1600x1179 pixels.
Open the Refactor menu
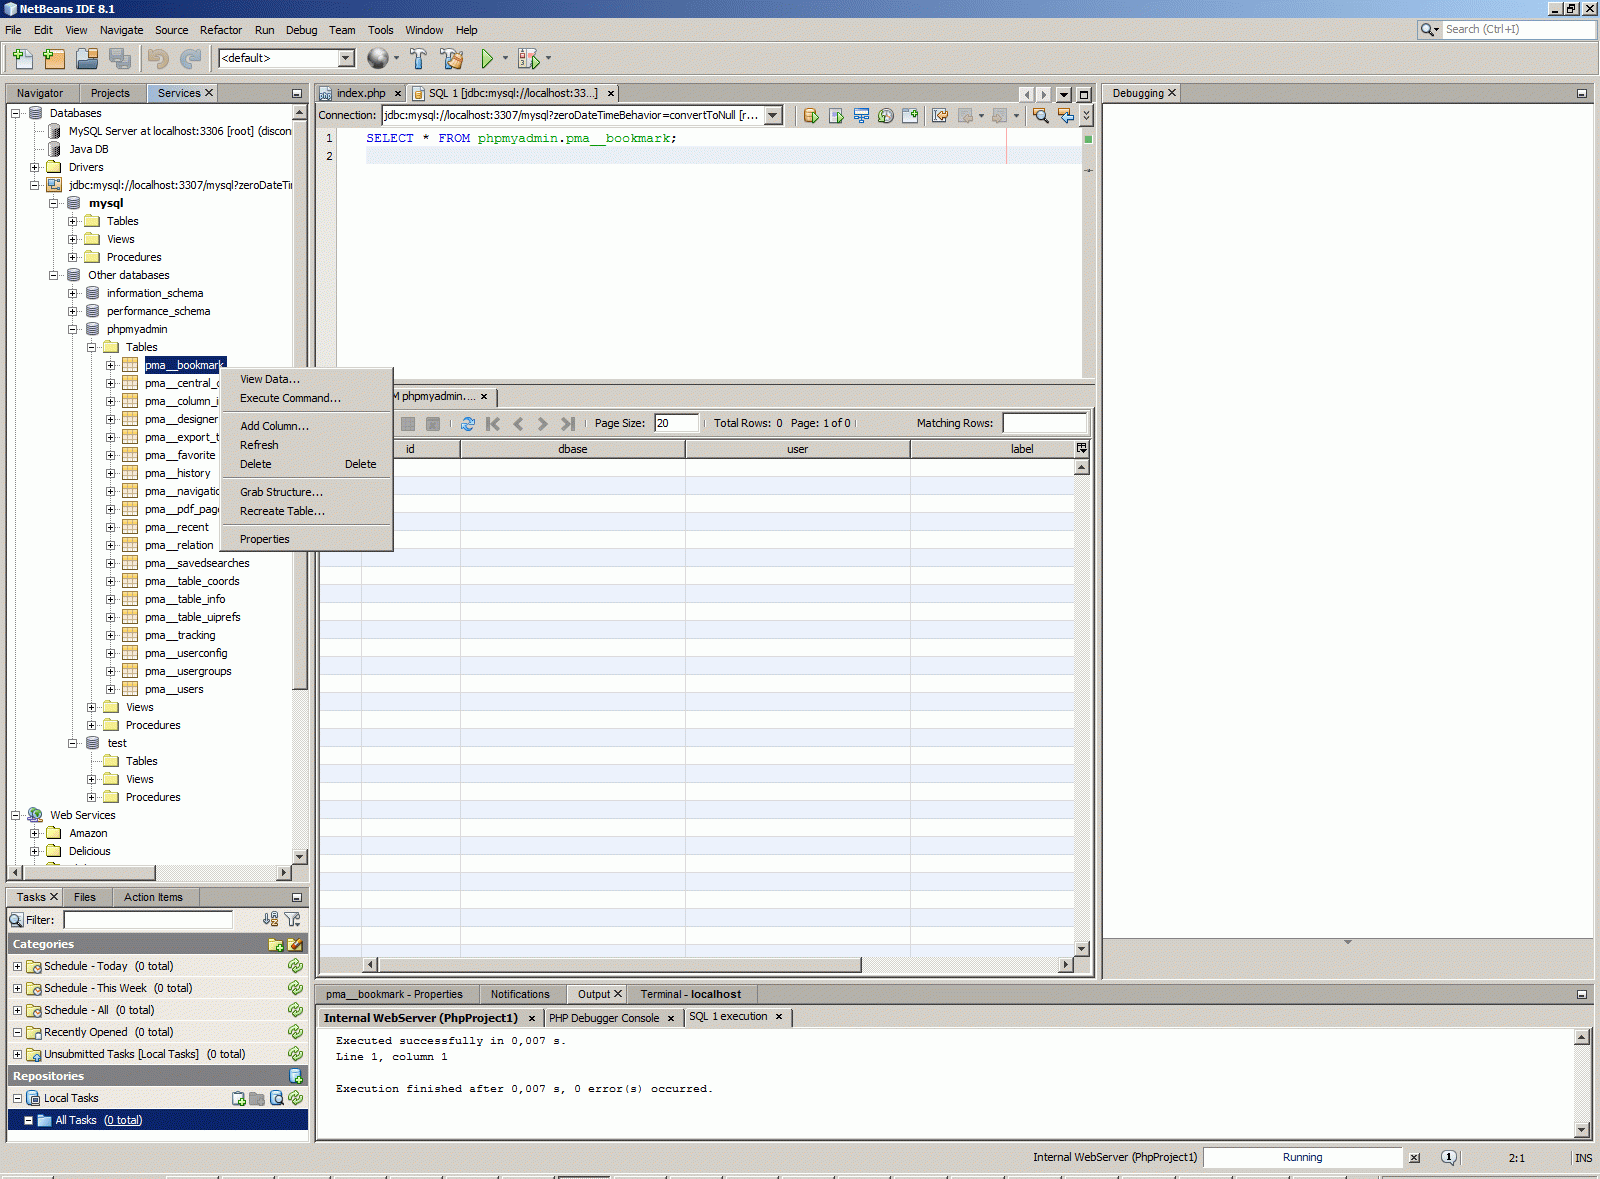click(x=221, y=30)
